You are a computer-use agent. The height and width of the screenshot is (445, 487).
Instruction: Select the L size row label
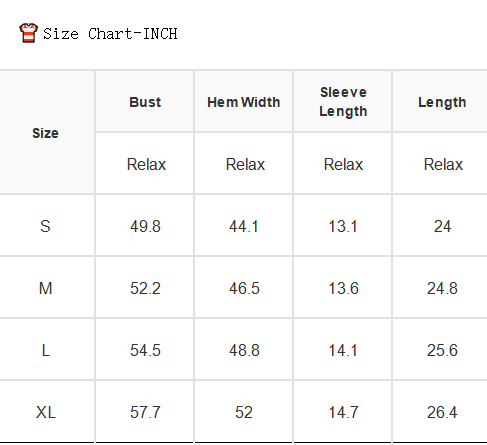coord(46,350)
